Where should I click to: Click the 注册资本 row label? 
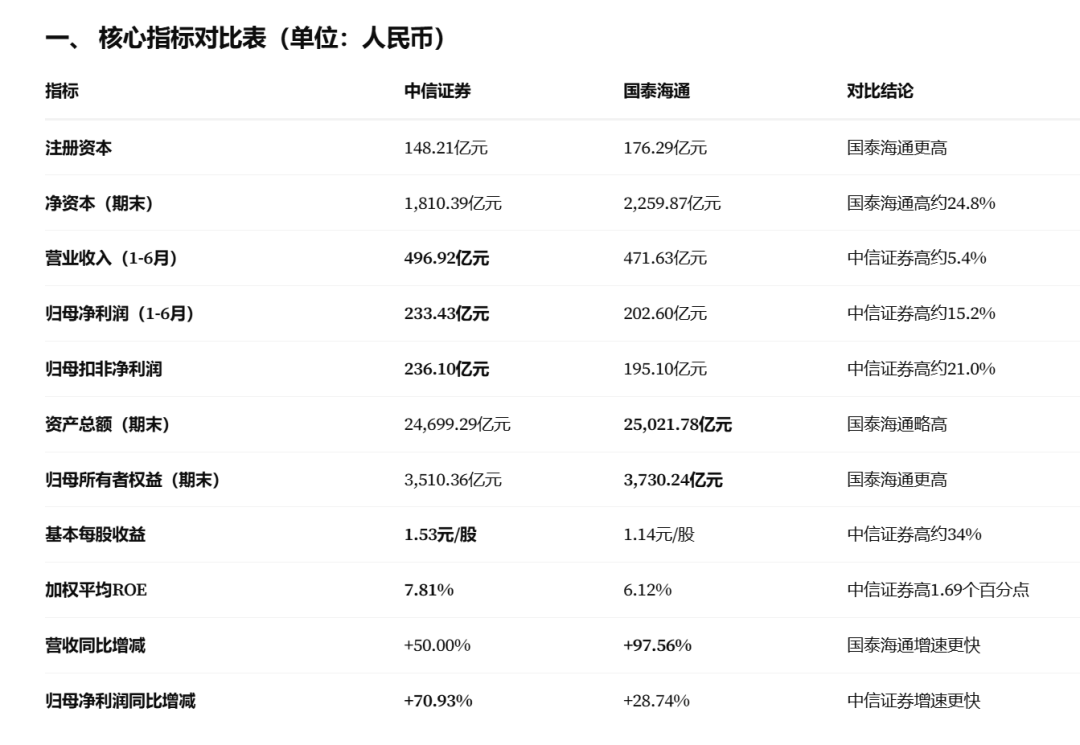point(79,148)
